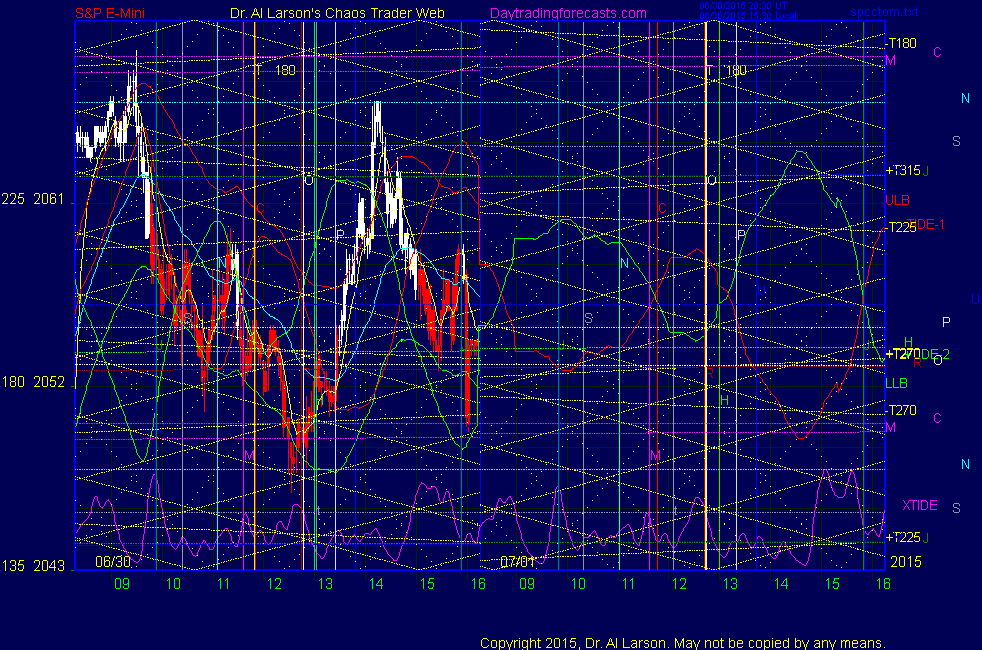
Task: Click hour "13" of the 07/01 session
Action: click(x=730, y=584)
